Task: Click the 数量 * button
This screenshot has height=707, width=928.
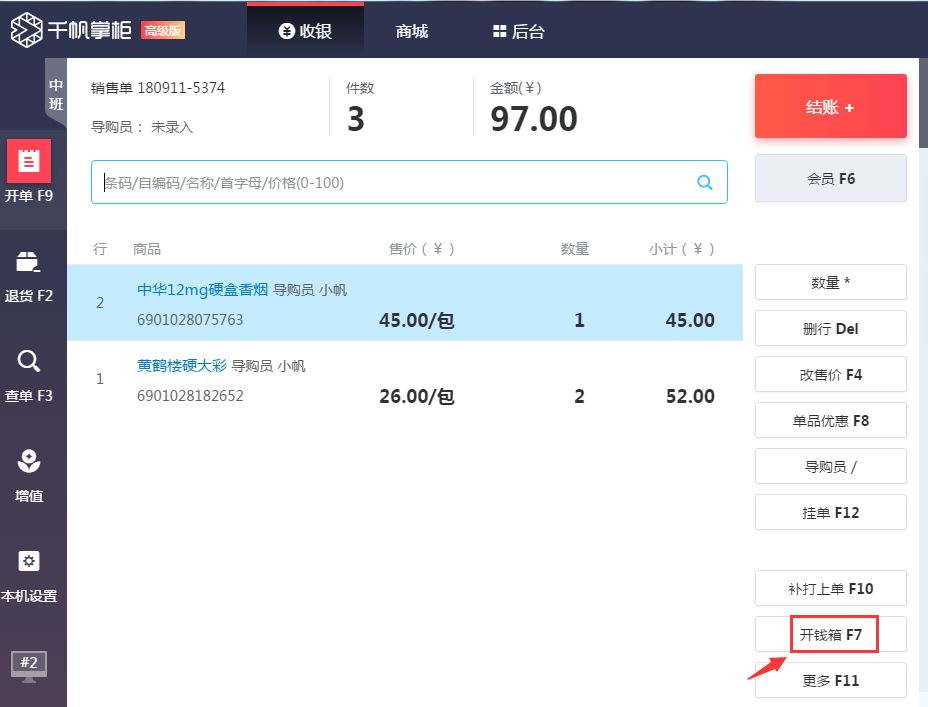Action: [830, 282]
